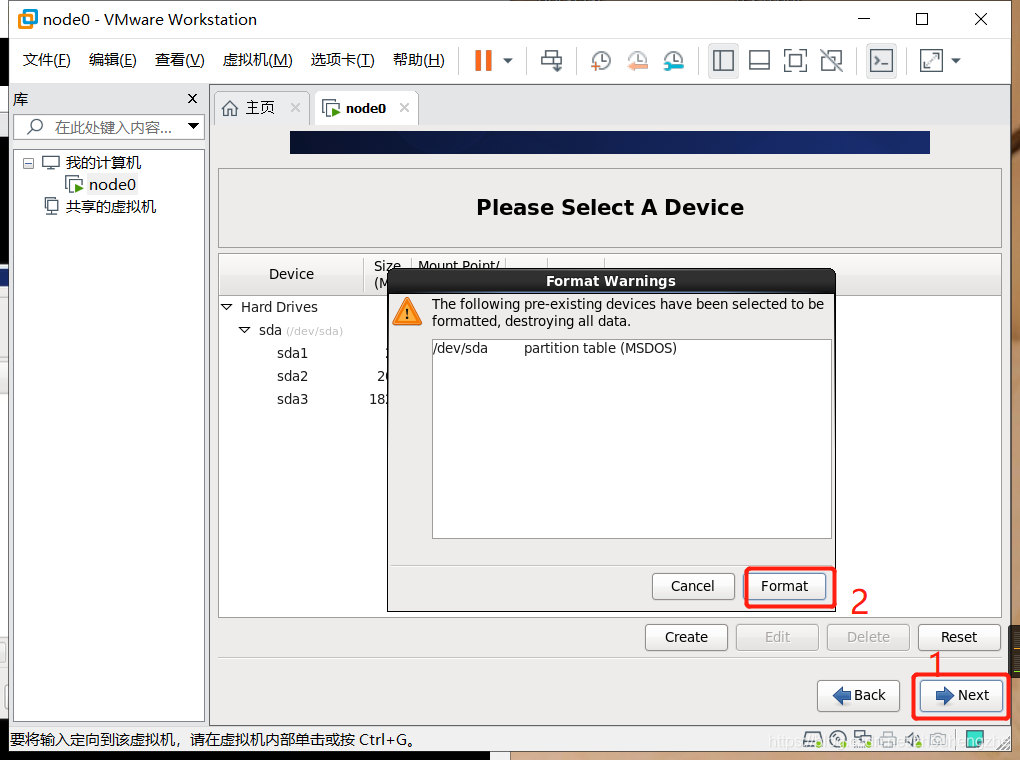
Task: Select 我的计算机 in the library
Action: point(103,163)
